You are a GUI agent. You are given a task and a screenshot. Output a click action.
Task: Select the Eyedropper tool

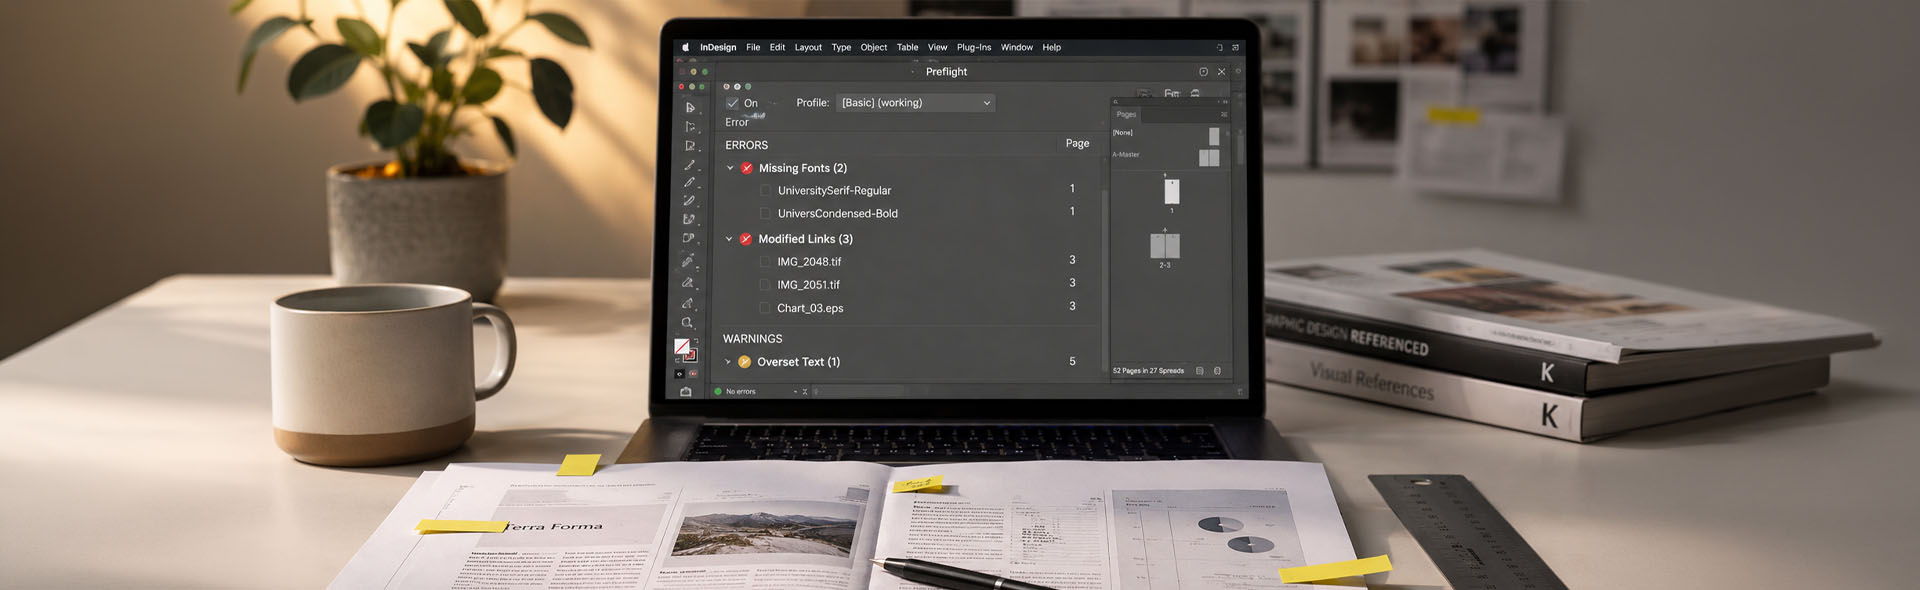click(x=688, y=260)
